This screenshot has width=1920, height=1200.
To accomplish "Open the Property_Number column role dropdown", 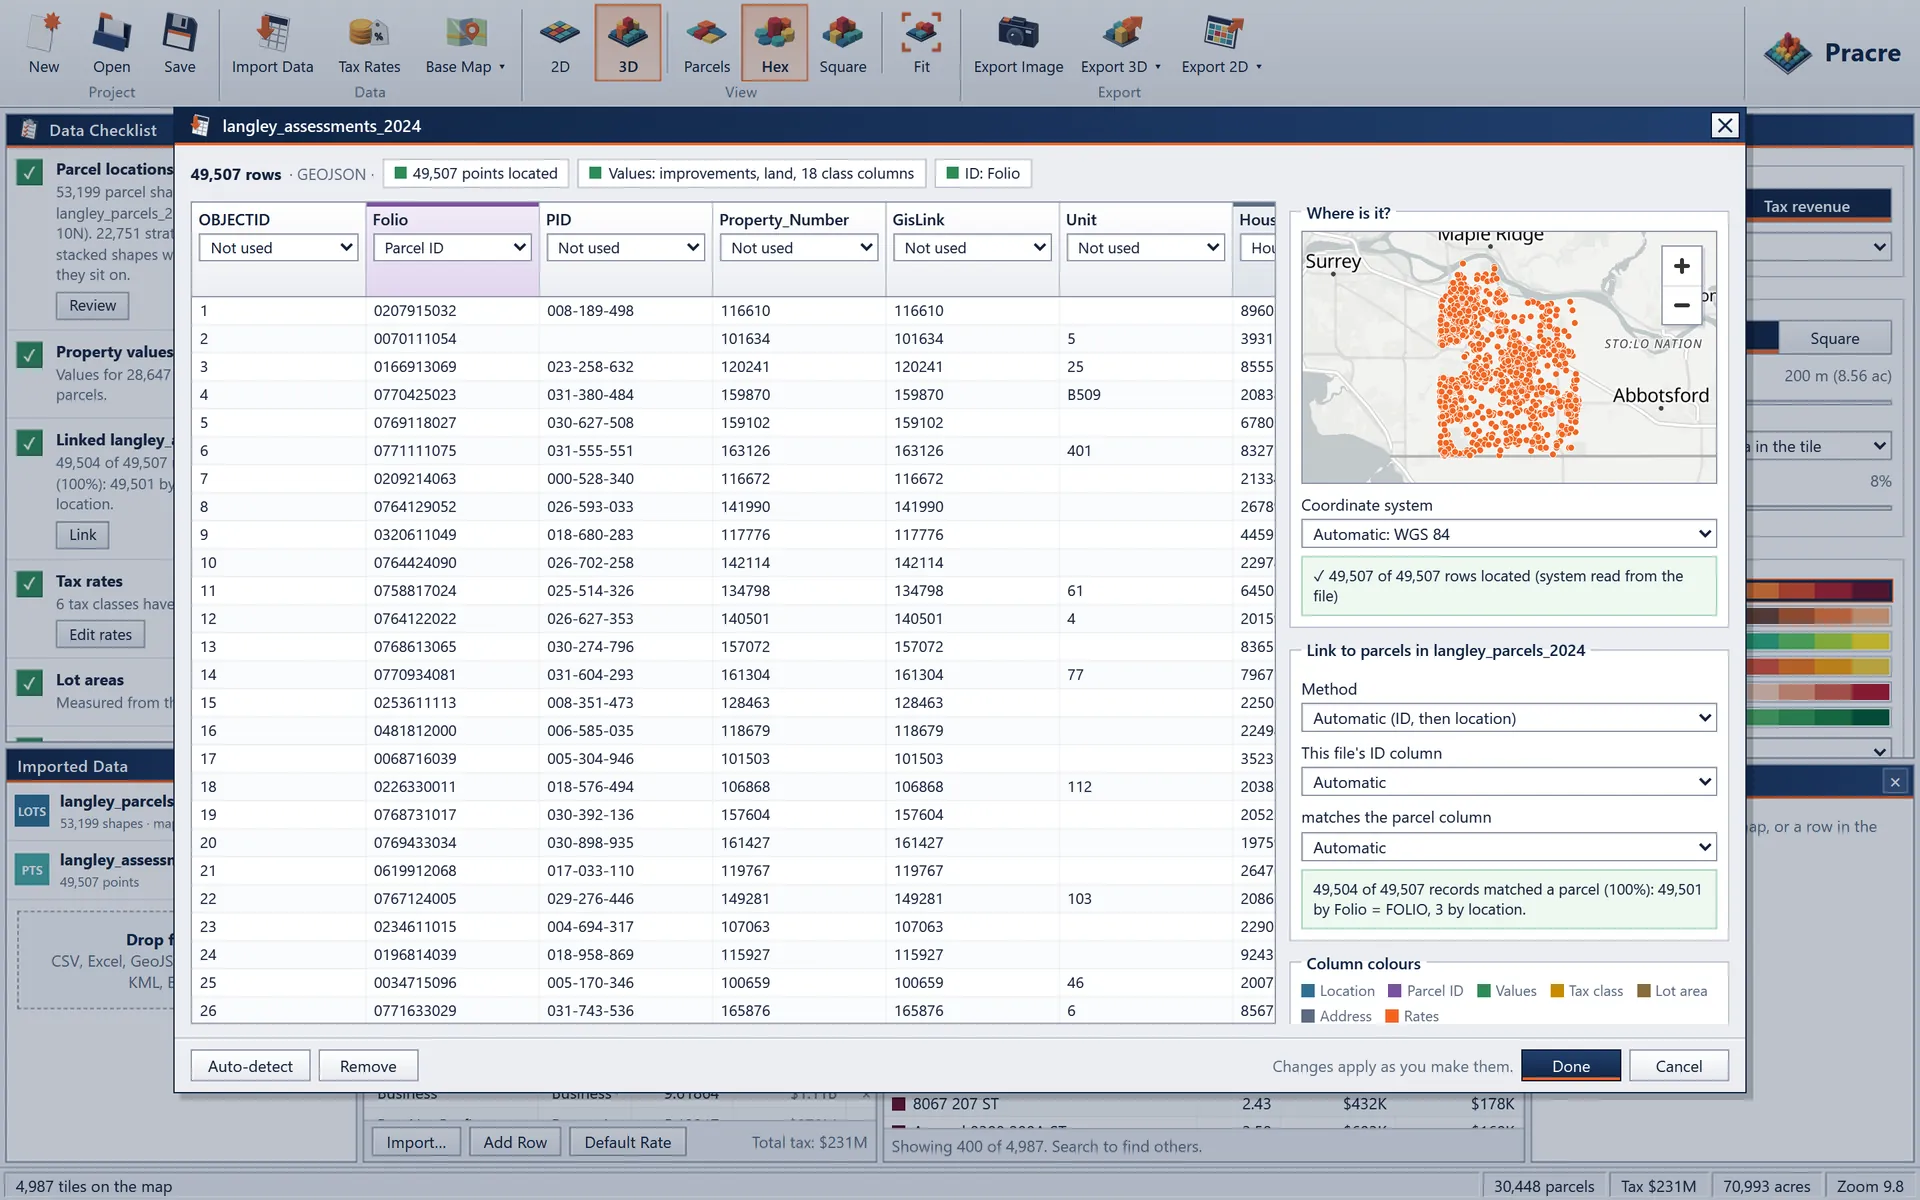I will coord(799,247).
